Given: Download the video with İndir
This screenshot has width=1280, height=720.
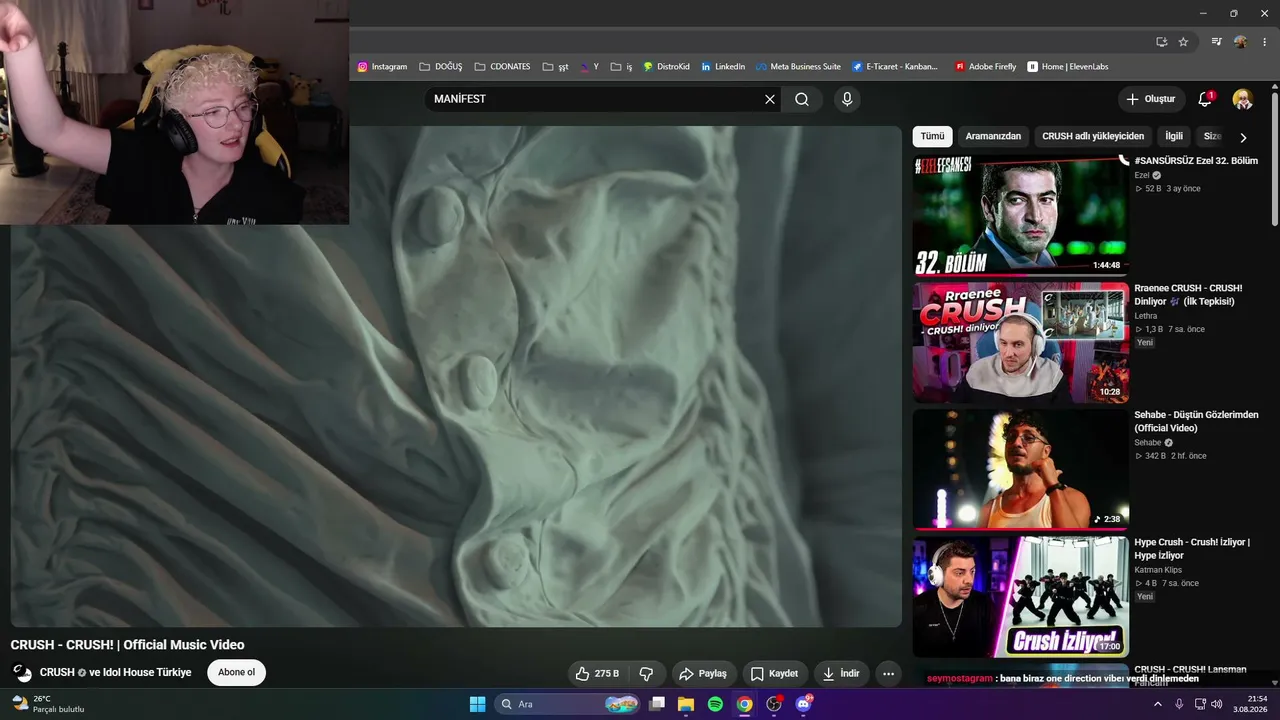Looking at the screenshot, I should pyautogui.click(x=840, y=674).
